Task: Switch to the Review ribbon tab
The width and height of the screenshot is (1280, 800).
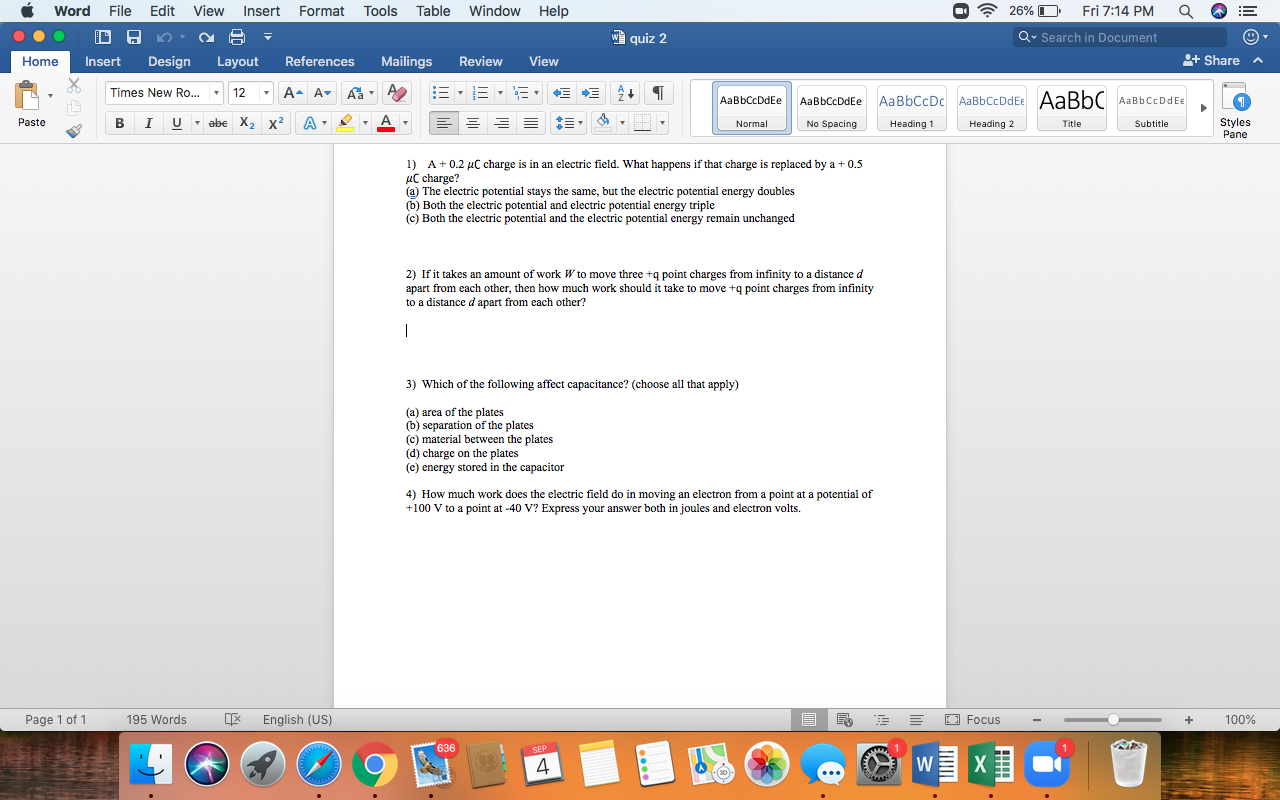Action: [x=480, y=61]
